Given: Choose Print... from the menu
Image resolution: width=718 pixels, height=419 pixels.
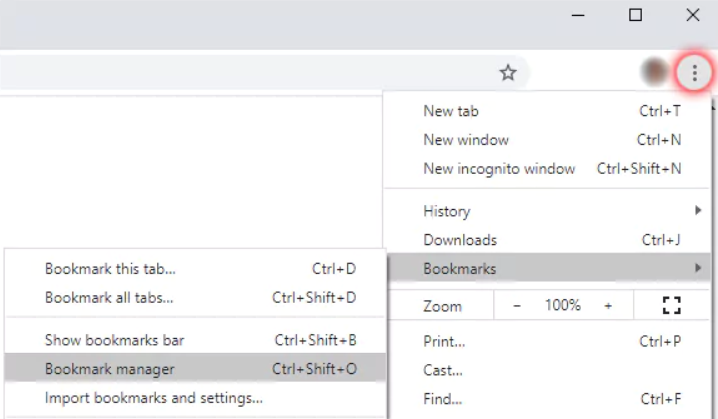Looking at the screenshot, I should [x=547, y=342].
